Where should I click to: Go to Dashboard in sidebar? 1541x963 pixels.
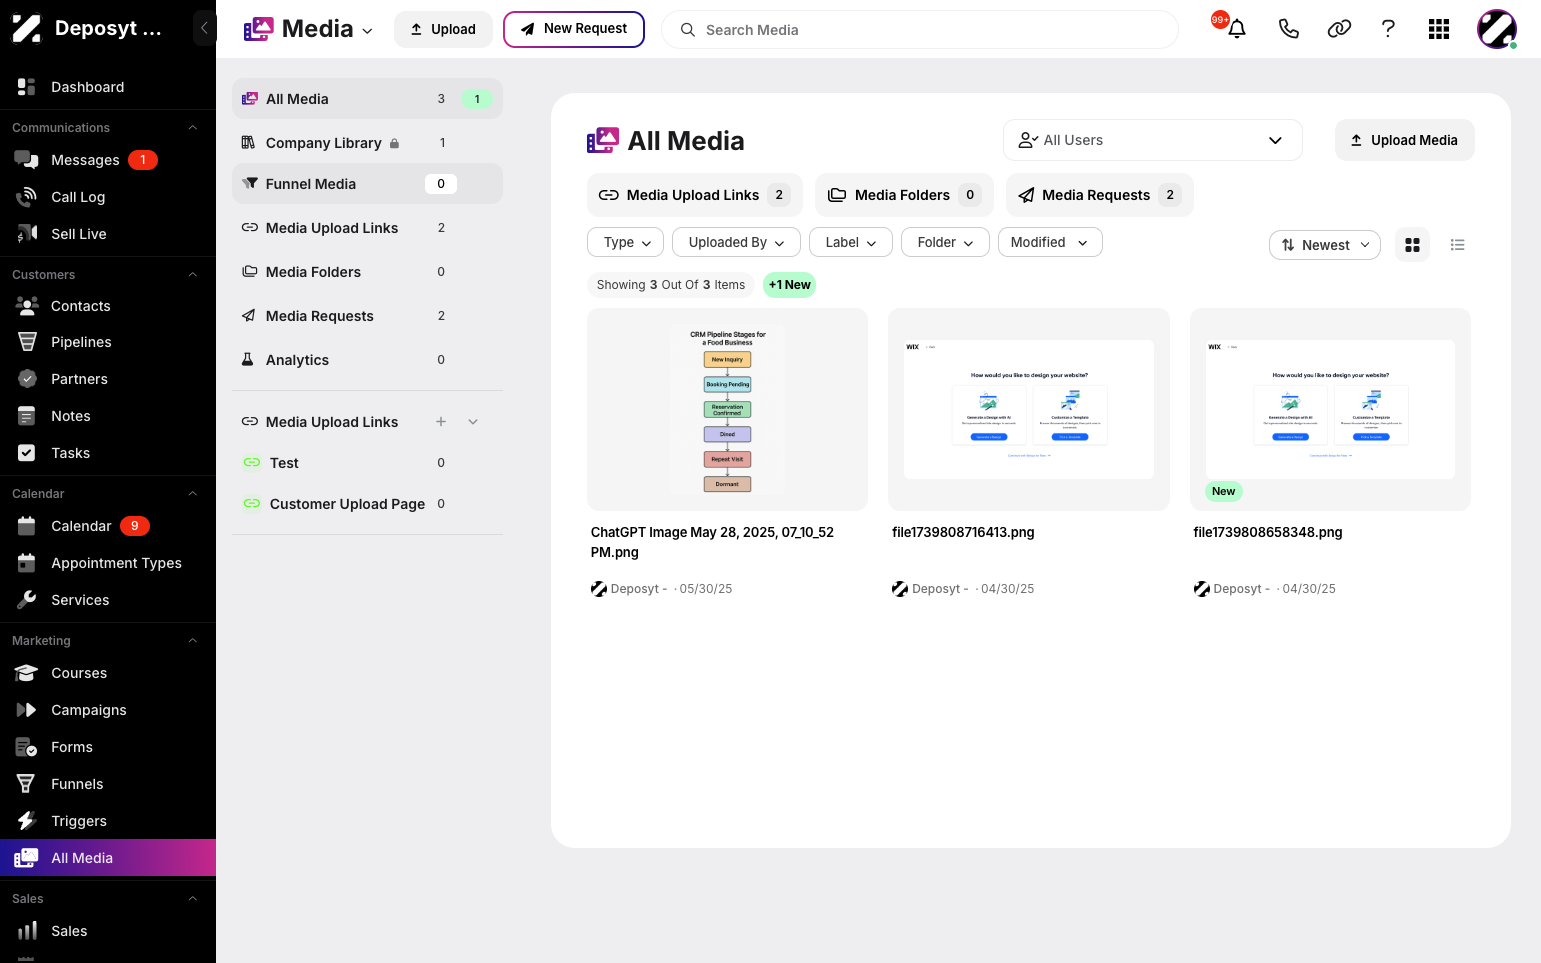(x=108, y=87)
